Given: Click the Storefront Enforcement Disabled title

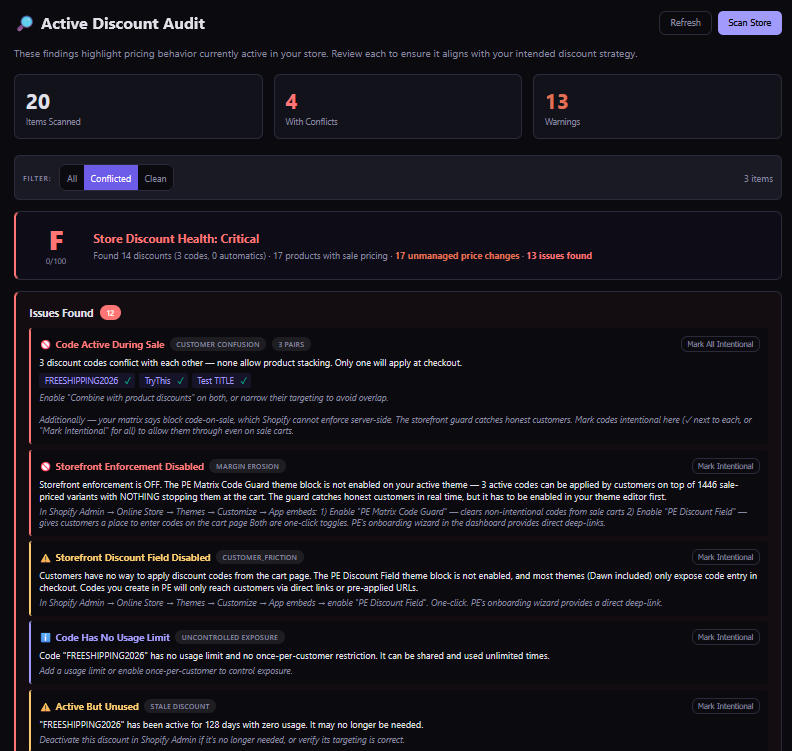Looking at the screenshot, I should (x=130, y=467).
